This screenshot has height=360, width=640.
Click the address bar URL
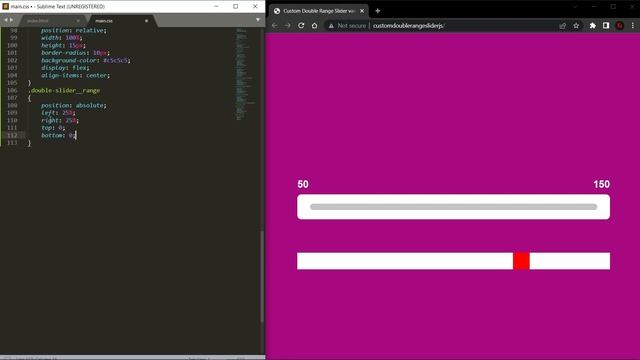pyautogui.click(x=409, y=26)
